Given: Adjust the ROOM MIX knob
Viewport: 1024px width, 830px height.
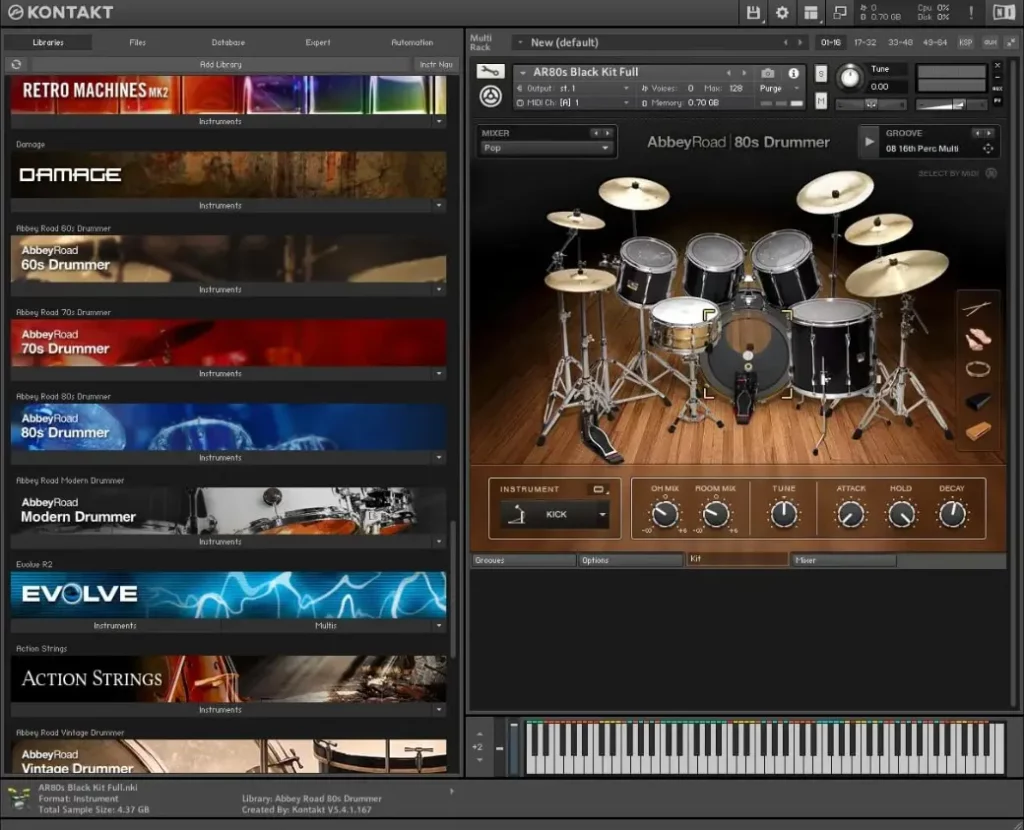Looking at the screenshot, I should [x=716, y=513].
